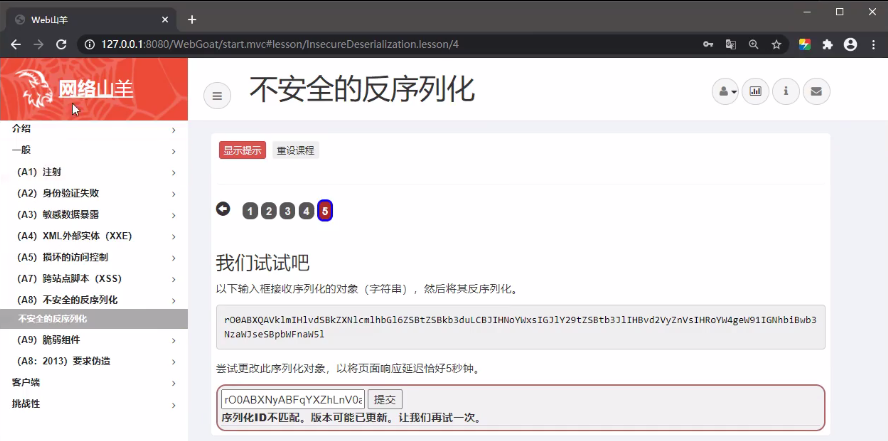Collapse (A8) 不安全的反序列化 category
This screenshot has height=441, width=888.
tap(94, 300)
